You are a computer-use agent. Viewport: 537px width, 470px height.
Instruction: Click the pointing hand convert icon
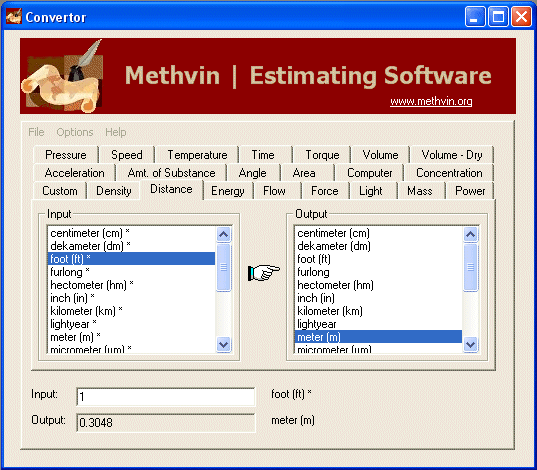click(x=263, y=272)
